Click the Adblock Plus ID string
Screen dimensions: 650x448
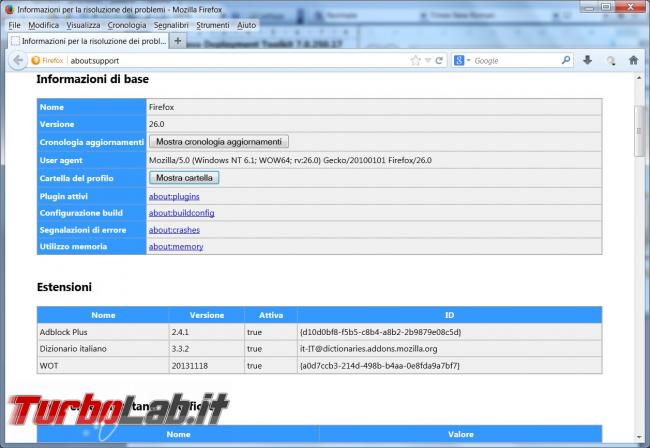point(380,332)
